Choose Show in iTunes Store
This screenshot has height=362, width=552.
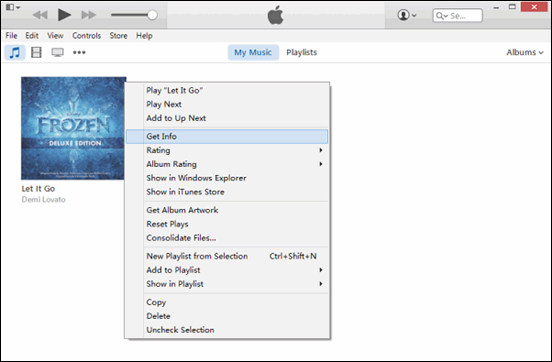coord(227,192)
